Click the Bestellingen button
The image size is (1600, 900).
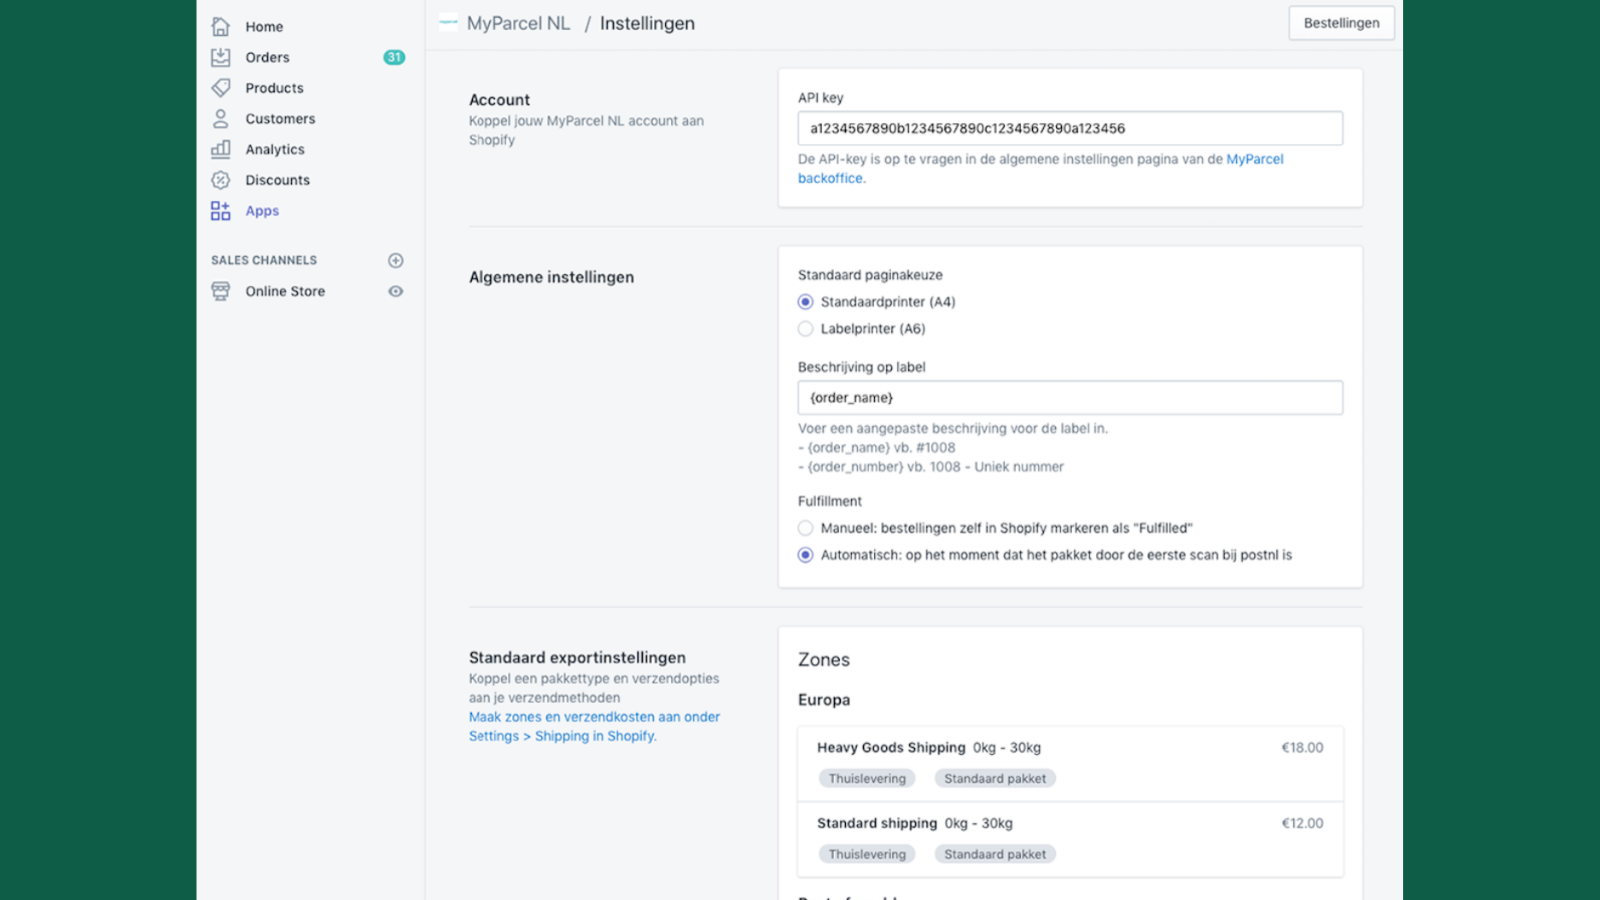click(x=1341, y=23)
